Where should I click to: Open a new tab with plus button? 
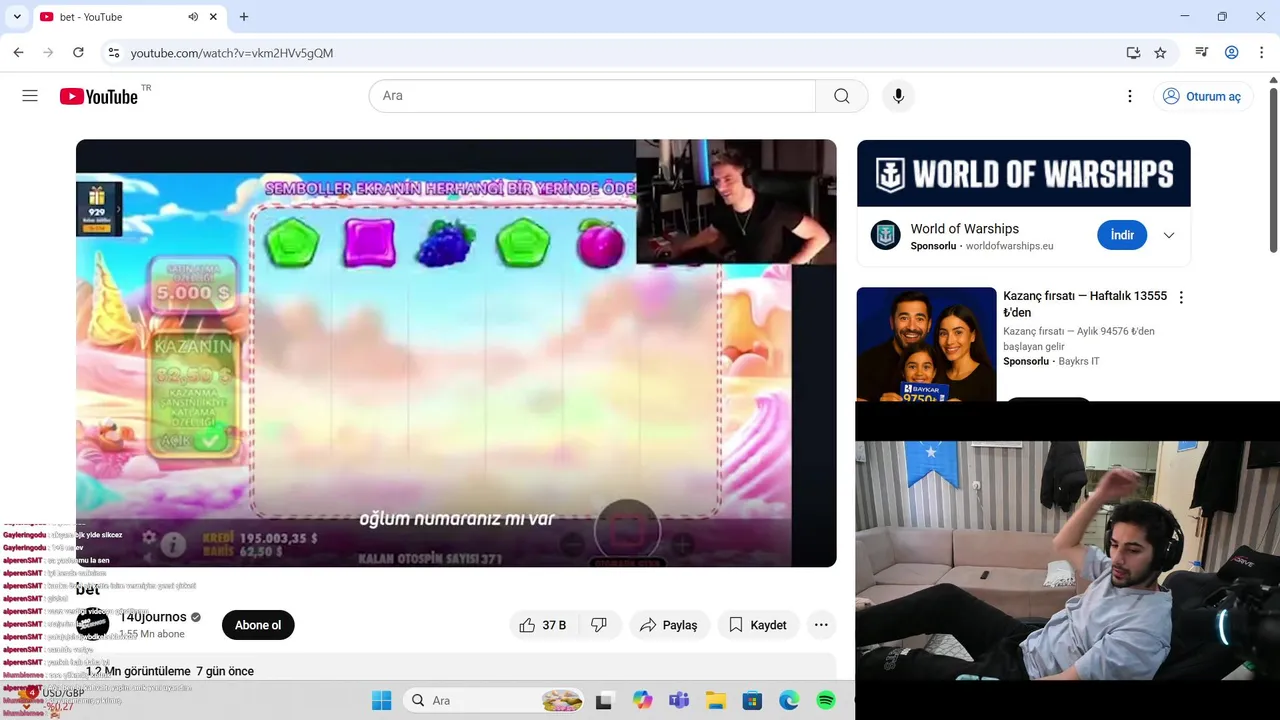click(244, 17)
